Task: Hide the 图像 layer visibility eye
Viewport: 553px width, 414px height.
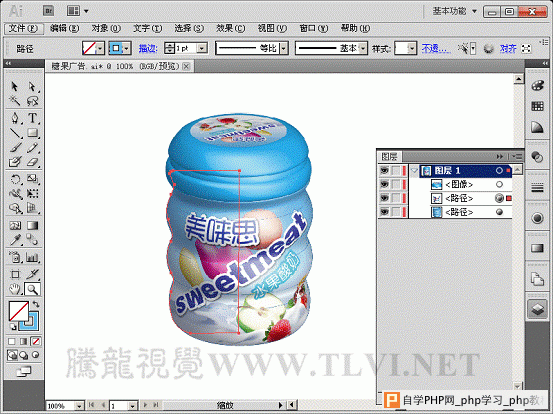Action: pos(384,184)
